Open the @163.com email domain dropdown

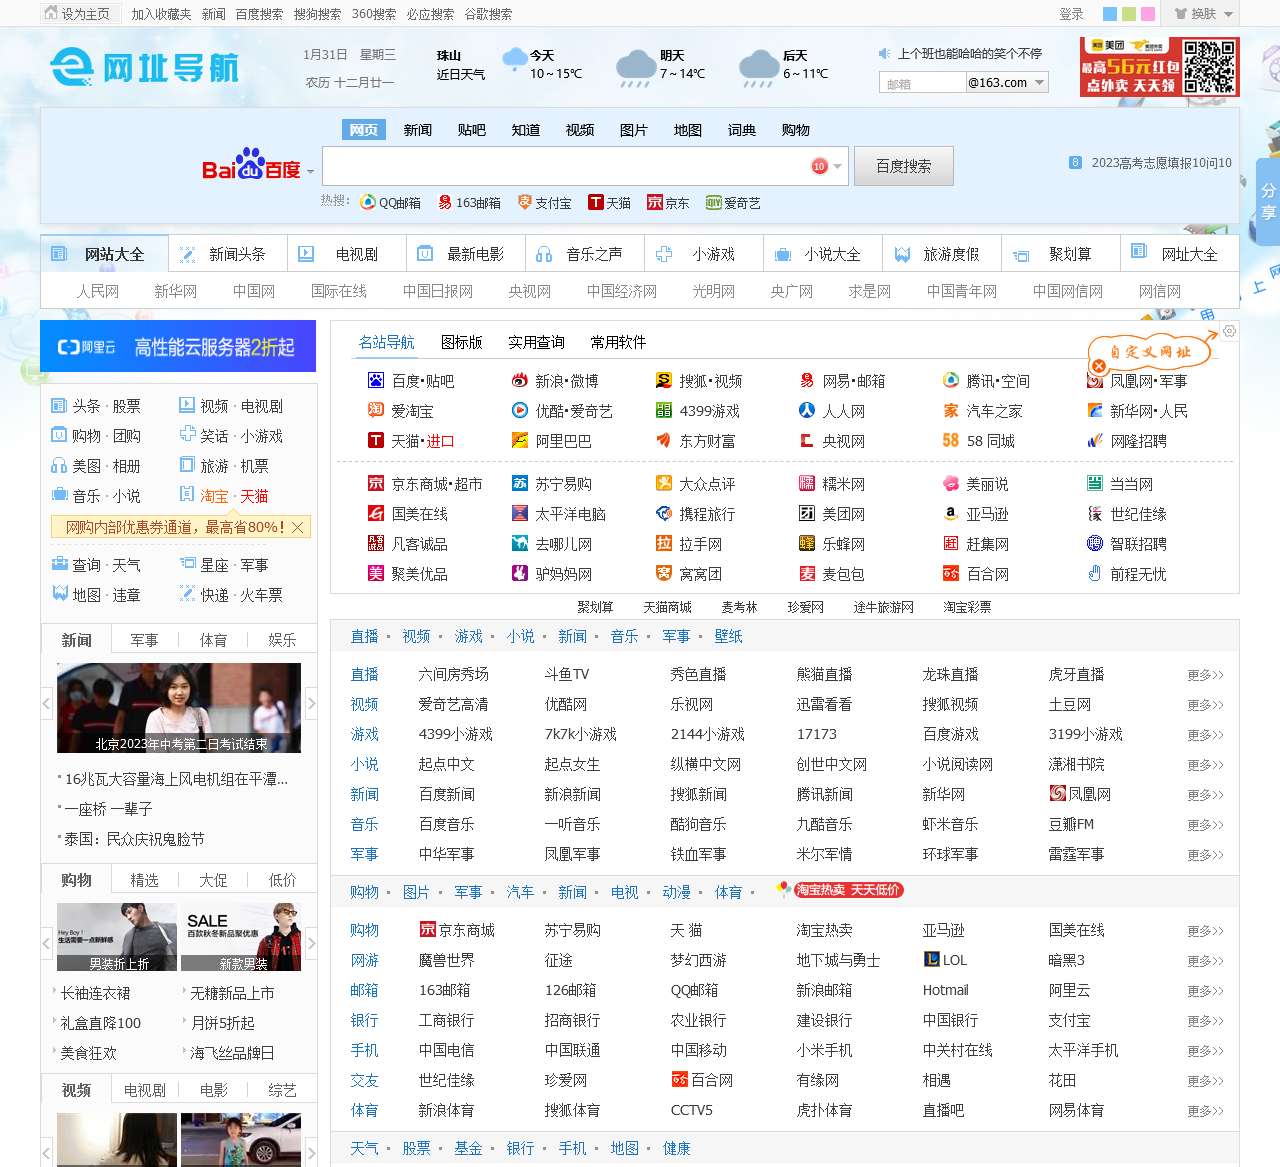[x=1040, y=83]
